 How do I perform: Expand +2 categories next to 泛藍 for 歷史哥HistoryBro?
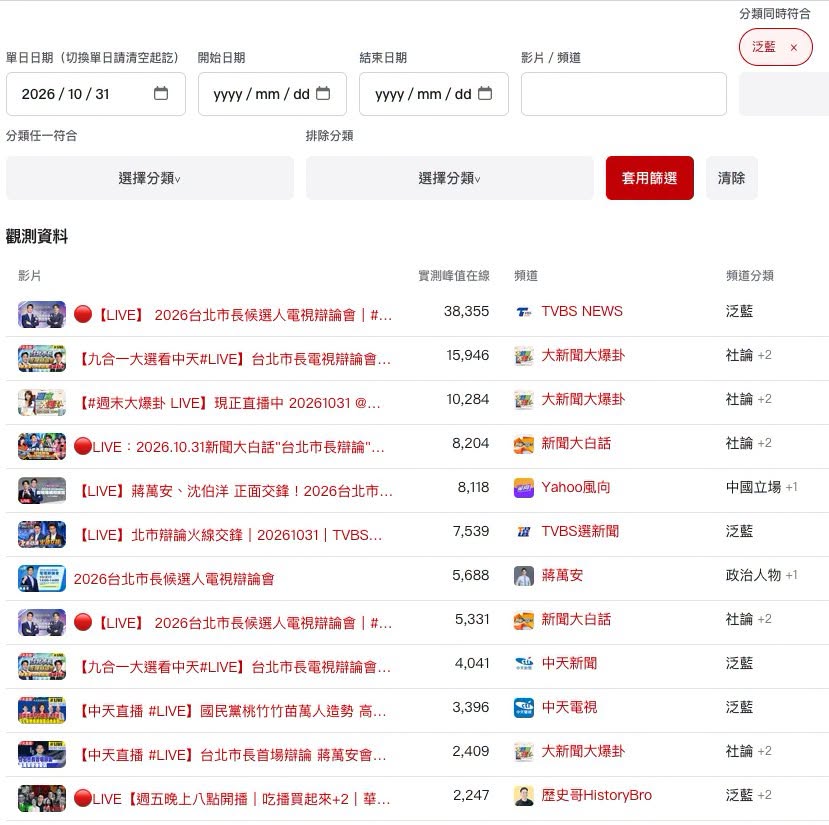pyautogui.click(x=764, y=795)
